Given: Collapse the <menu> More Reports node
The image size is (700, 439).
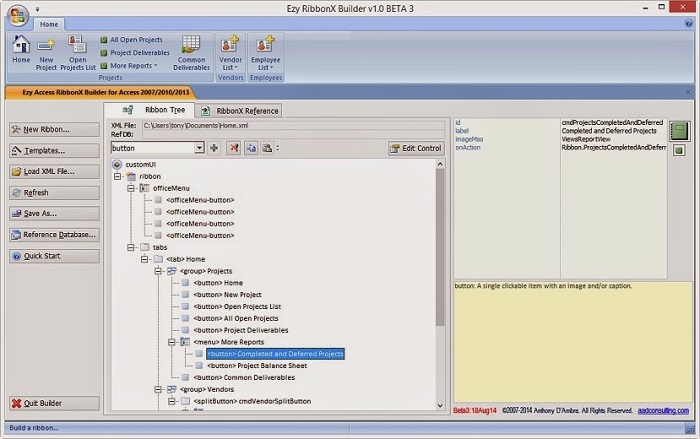Looking at the screenshot, I should pos(171,342).
